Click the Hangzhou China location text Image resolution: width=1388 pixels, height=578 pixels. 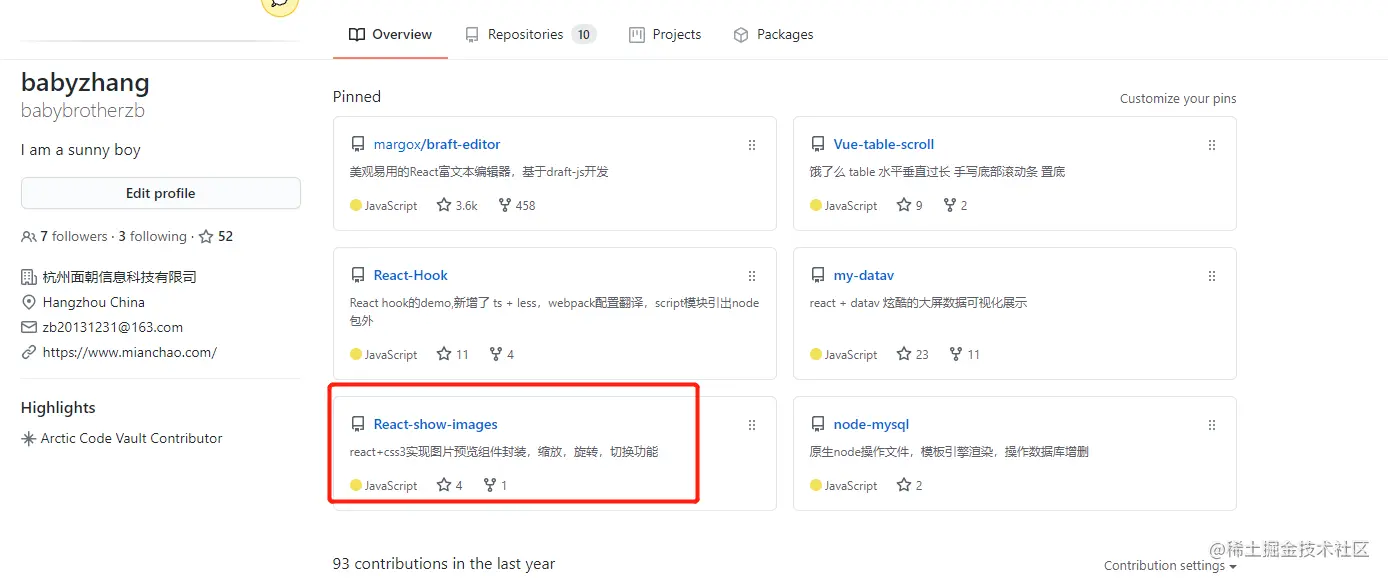point(94,302)
